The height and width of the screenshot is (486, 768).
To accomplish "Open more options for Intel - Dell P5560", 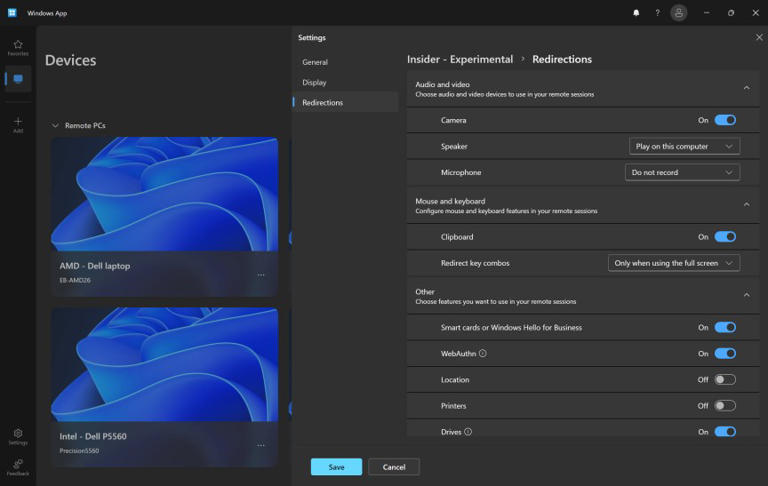I will pyautogui.click(x=261, y=445).
